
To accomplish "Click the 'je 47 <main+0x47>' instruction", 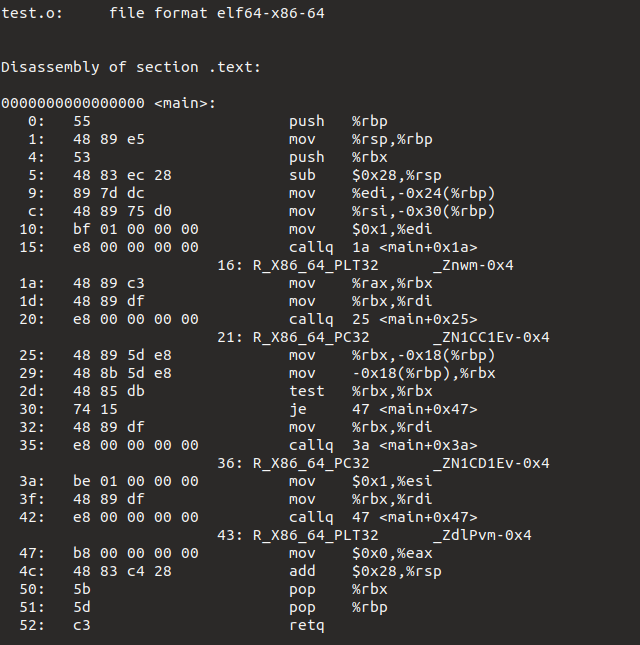I will point(383,409).
